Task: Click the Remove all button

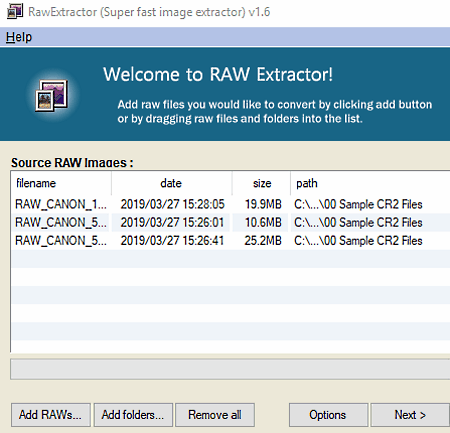Action: pyautogui.click(x=215, y=415)
